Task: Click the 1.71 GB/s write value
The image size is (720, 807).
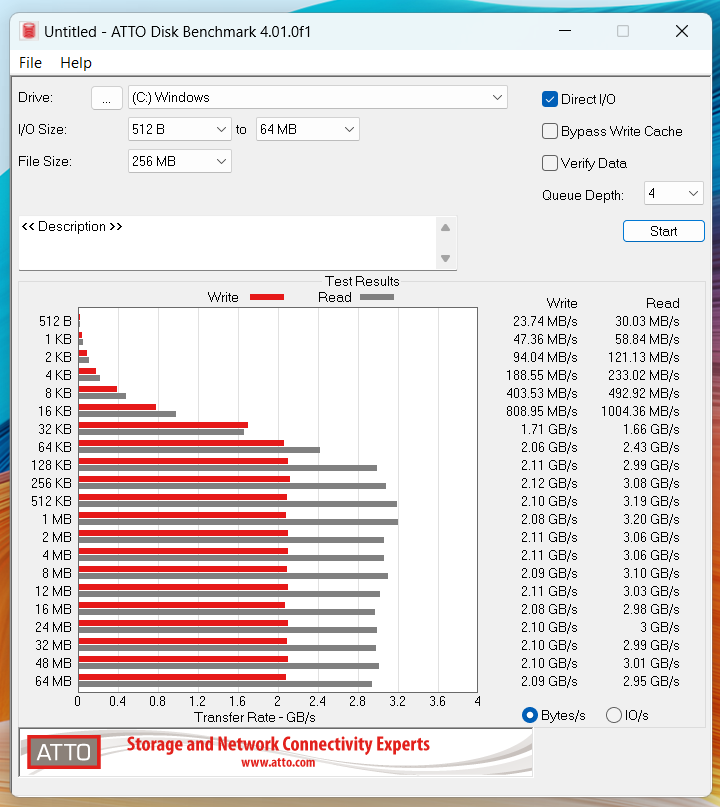Action: (549, 429)
